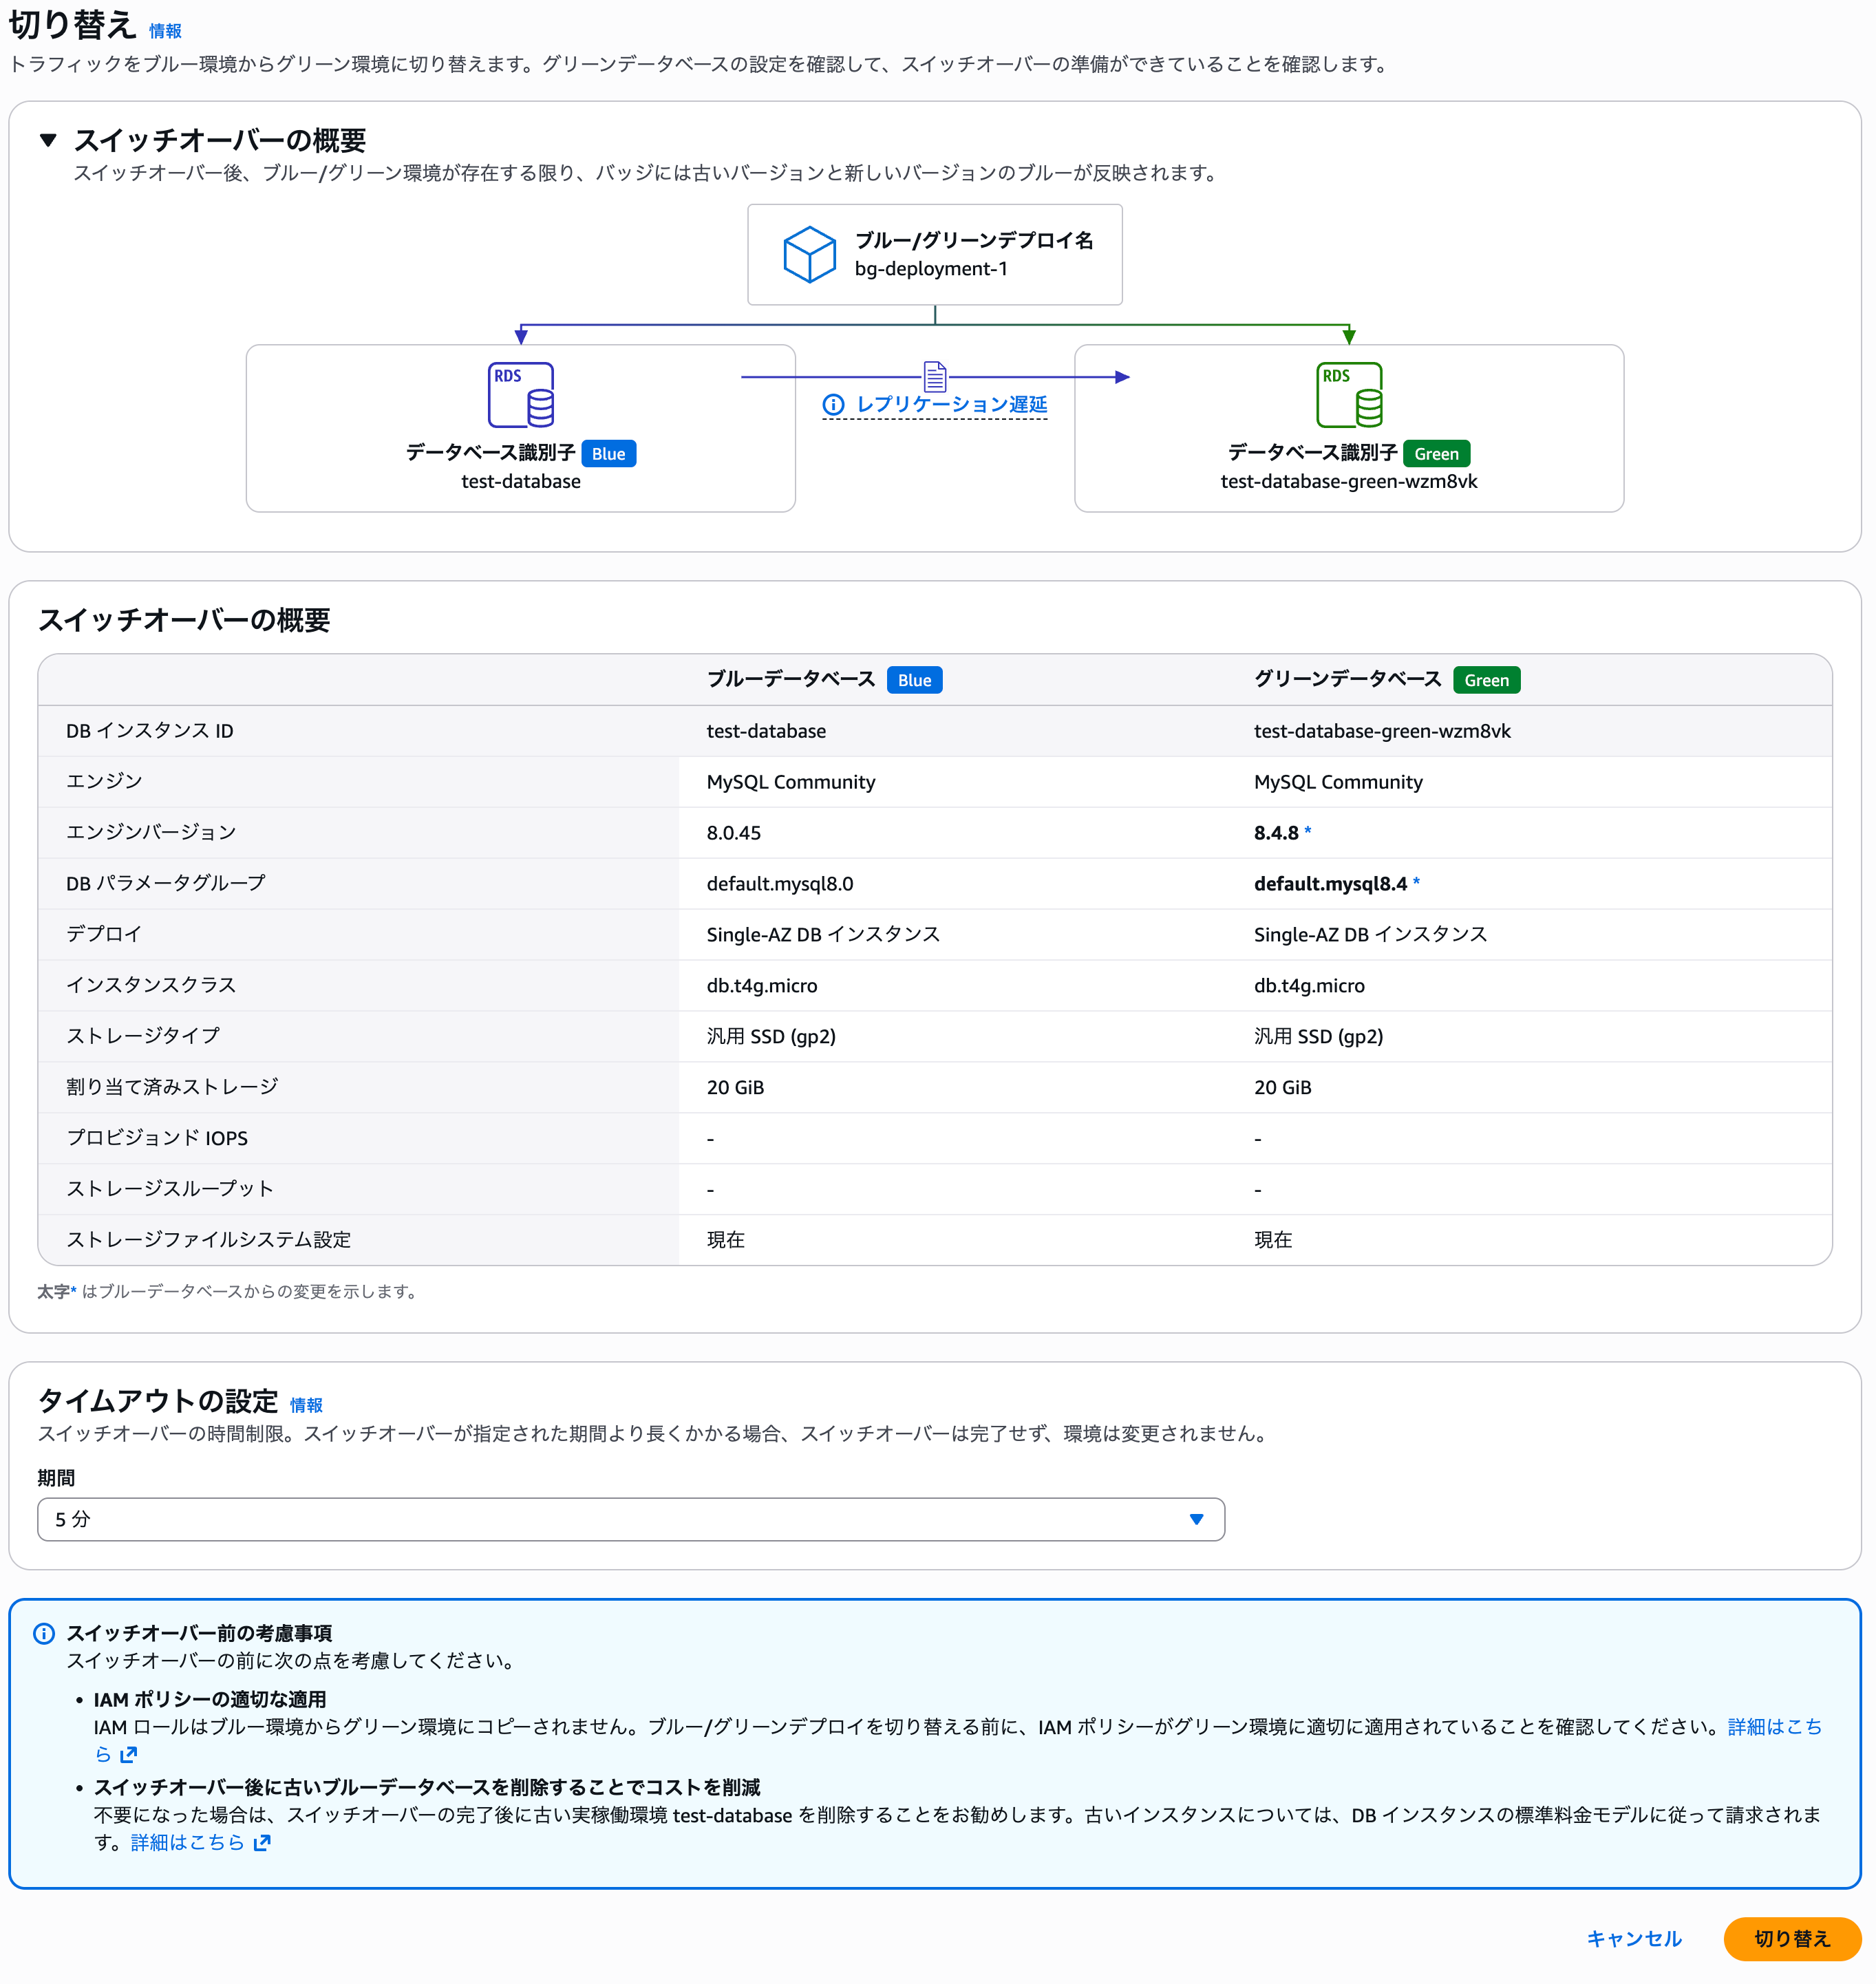
Task: Open 情報 link next to 切り替え title
Action: tap(165, 31)
